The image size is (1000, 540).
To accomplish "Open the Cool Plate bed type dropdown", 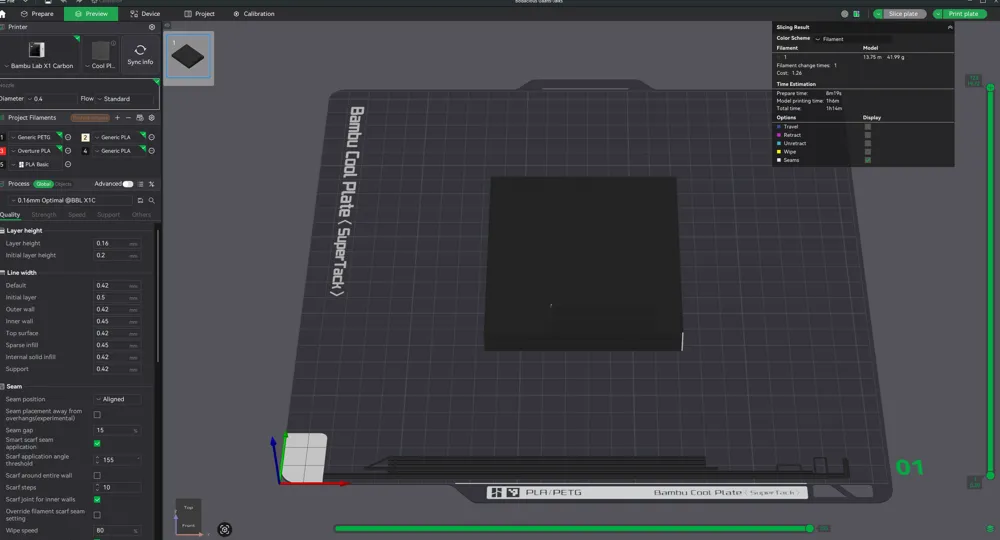I will 101,66.
